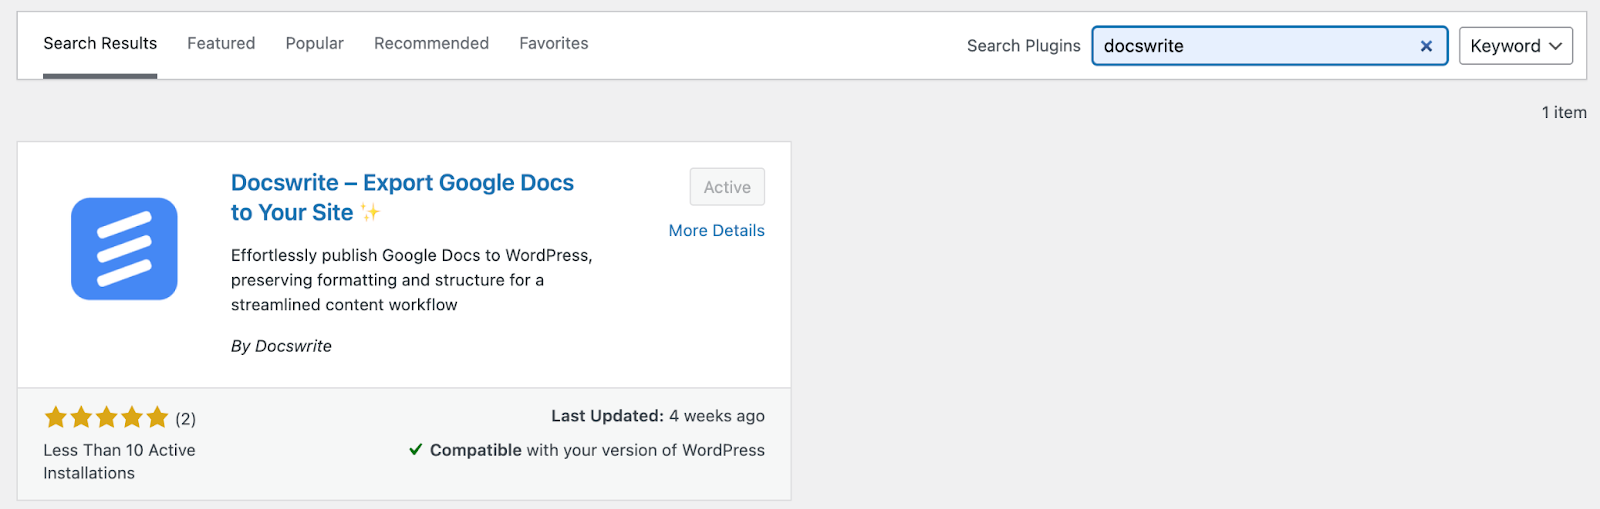This screenshot has width=1600, height=509.
Task: Click the chevron arrow on Keyword dropdown
Action: (x=1555, y=46)
